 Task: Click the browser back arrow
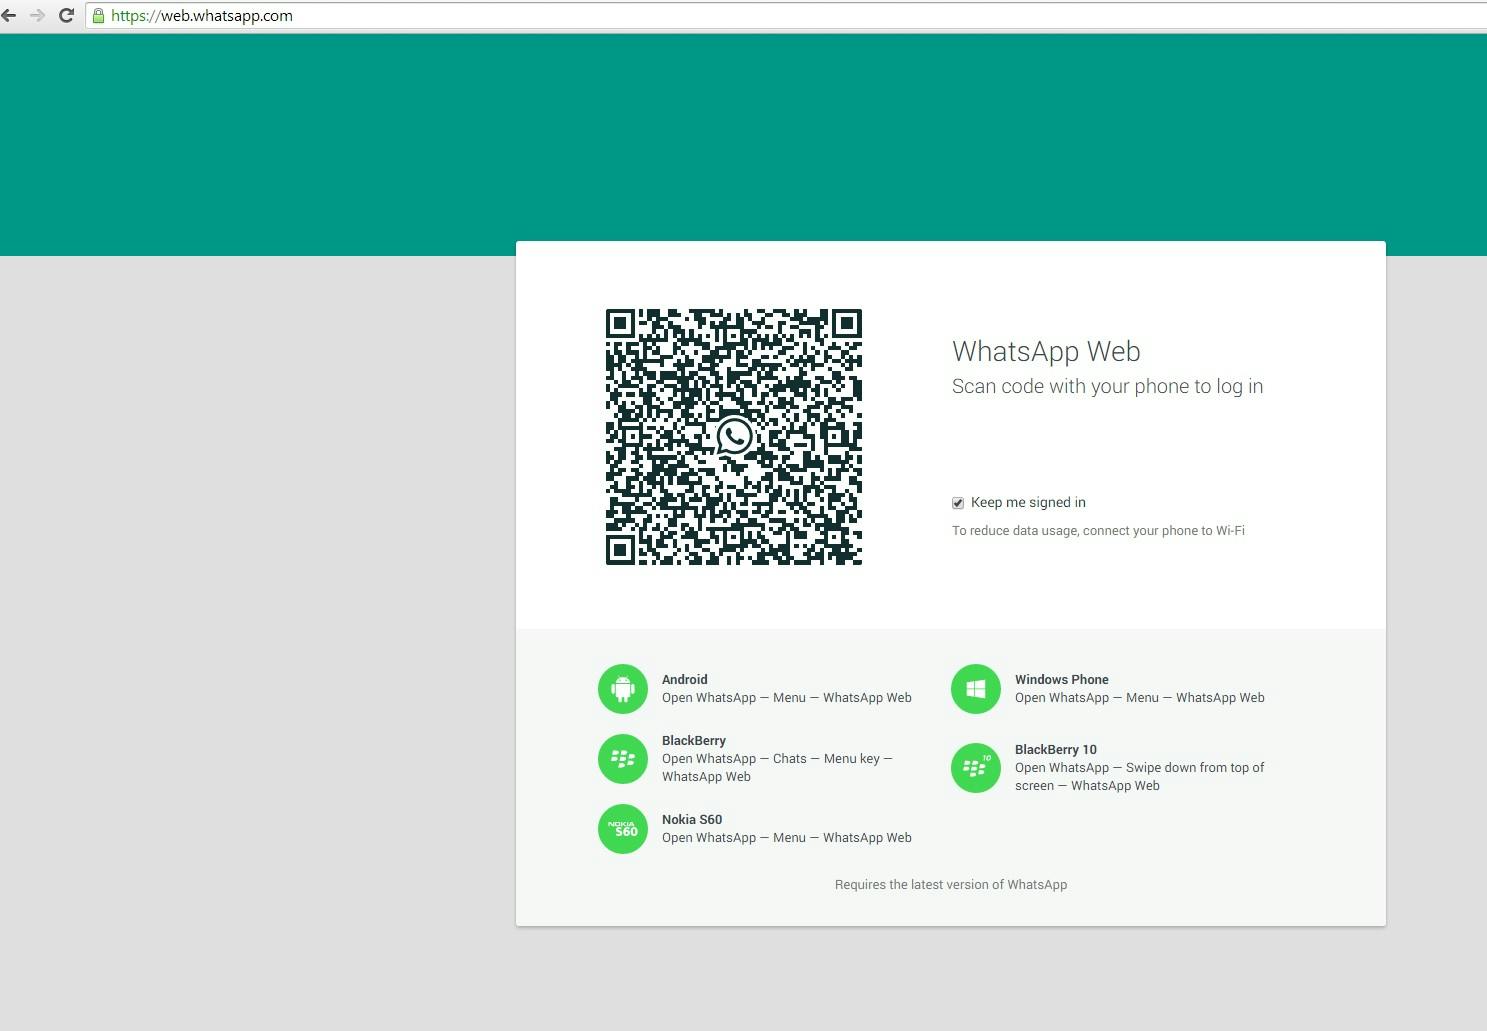9,15
